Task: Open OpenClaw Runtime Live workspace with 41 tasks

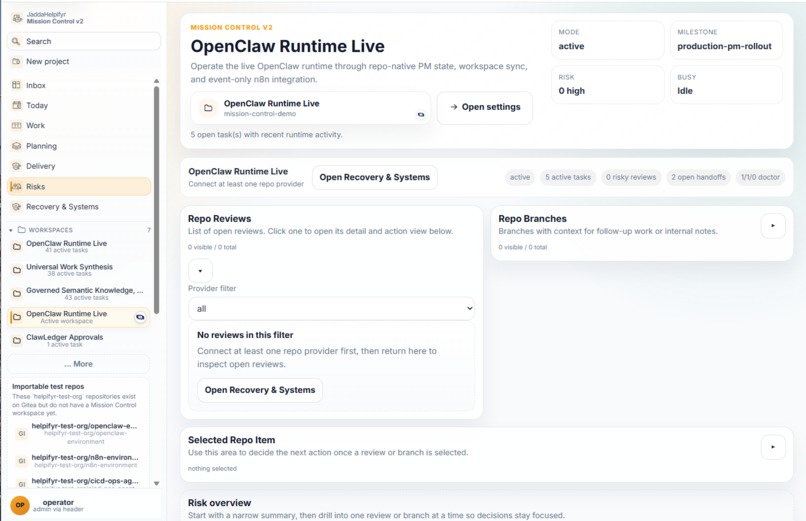Action: [79, 246]
